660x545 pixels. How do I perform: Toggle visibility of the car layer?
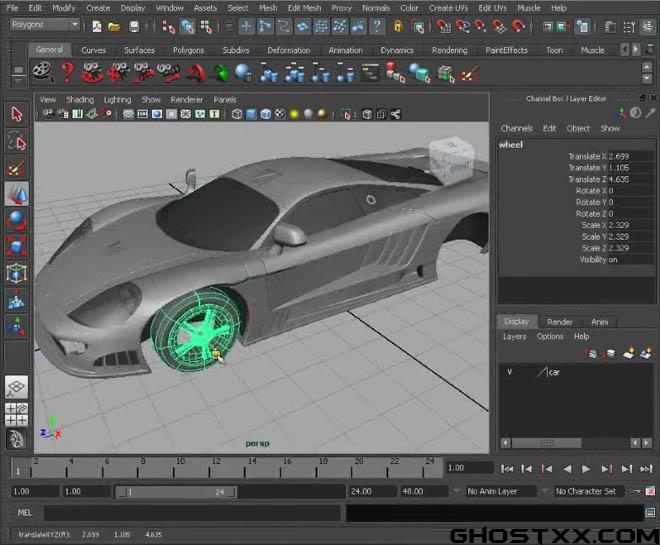point(509,372)
